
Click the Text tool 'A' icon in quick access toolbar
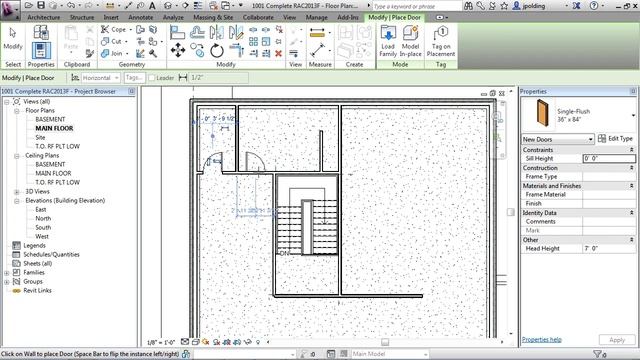152,6
